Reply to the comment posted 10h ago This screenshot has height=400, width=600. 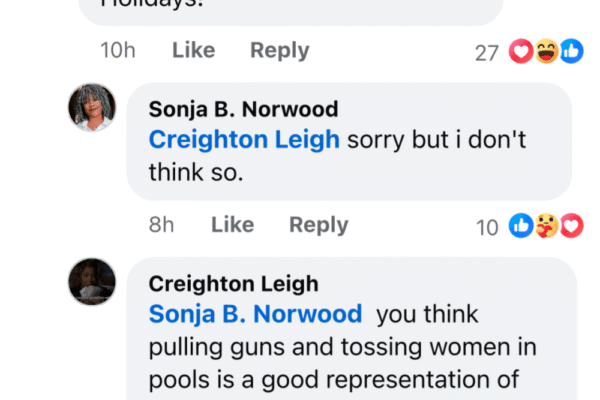tap(279, 51)
